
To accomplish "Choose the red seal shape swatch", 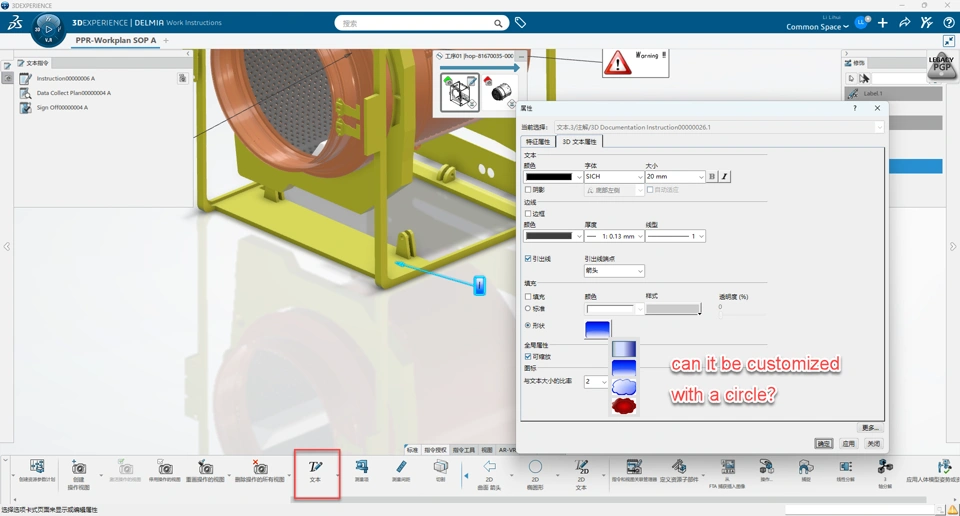I will coord(624,406).
